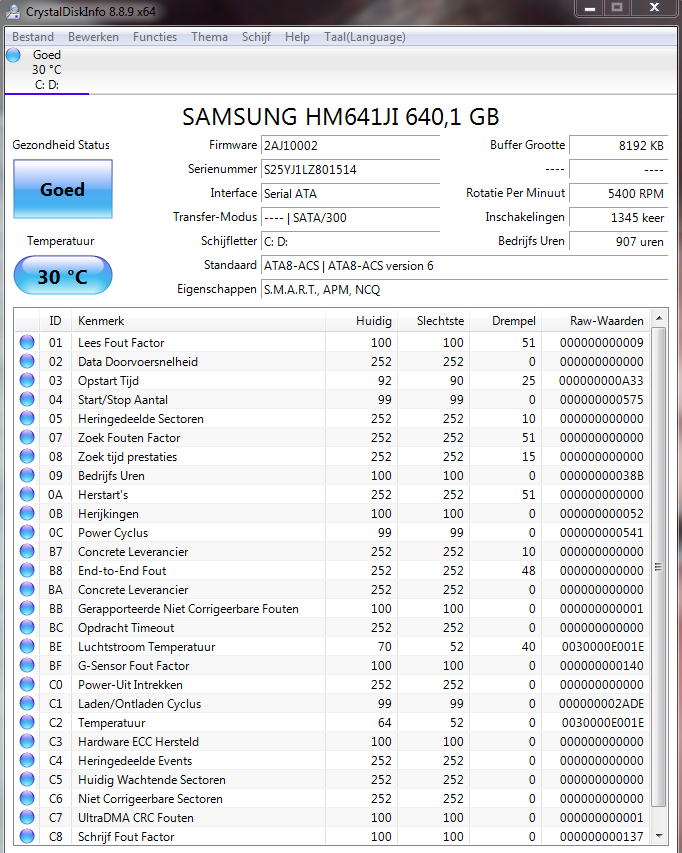The image size is (682, 853).
Task: Click status icon of Heringedeelde Events row
Action: (27, 761)
